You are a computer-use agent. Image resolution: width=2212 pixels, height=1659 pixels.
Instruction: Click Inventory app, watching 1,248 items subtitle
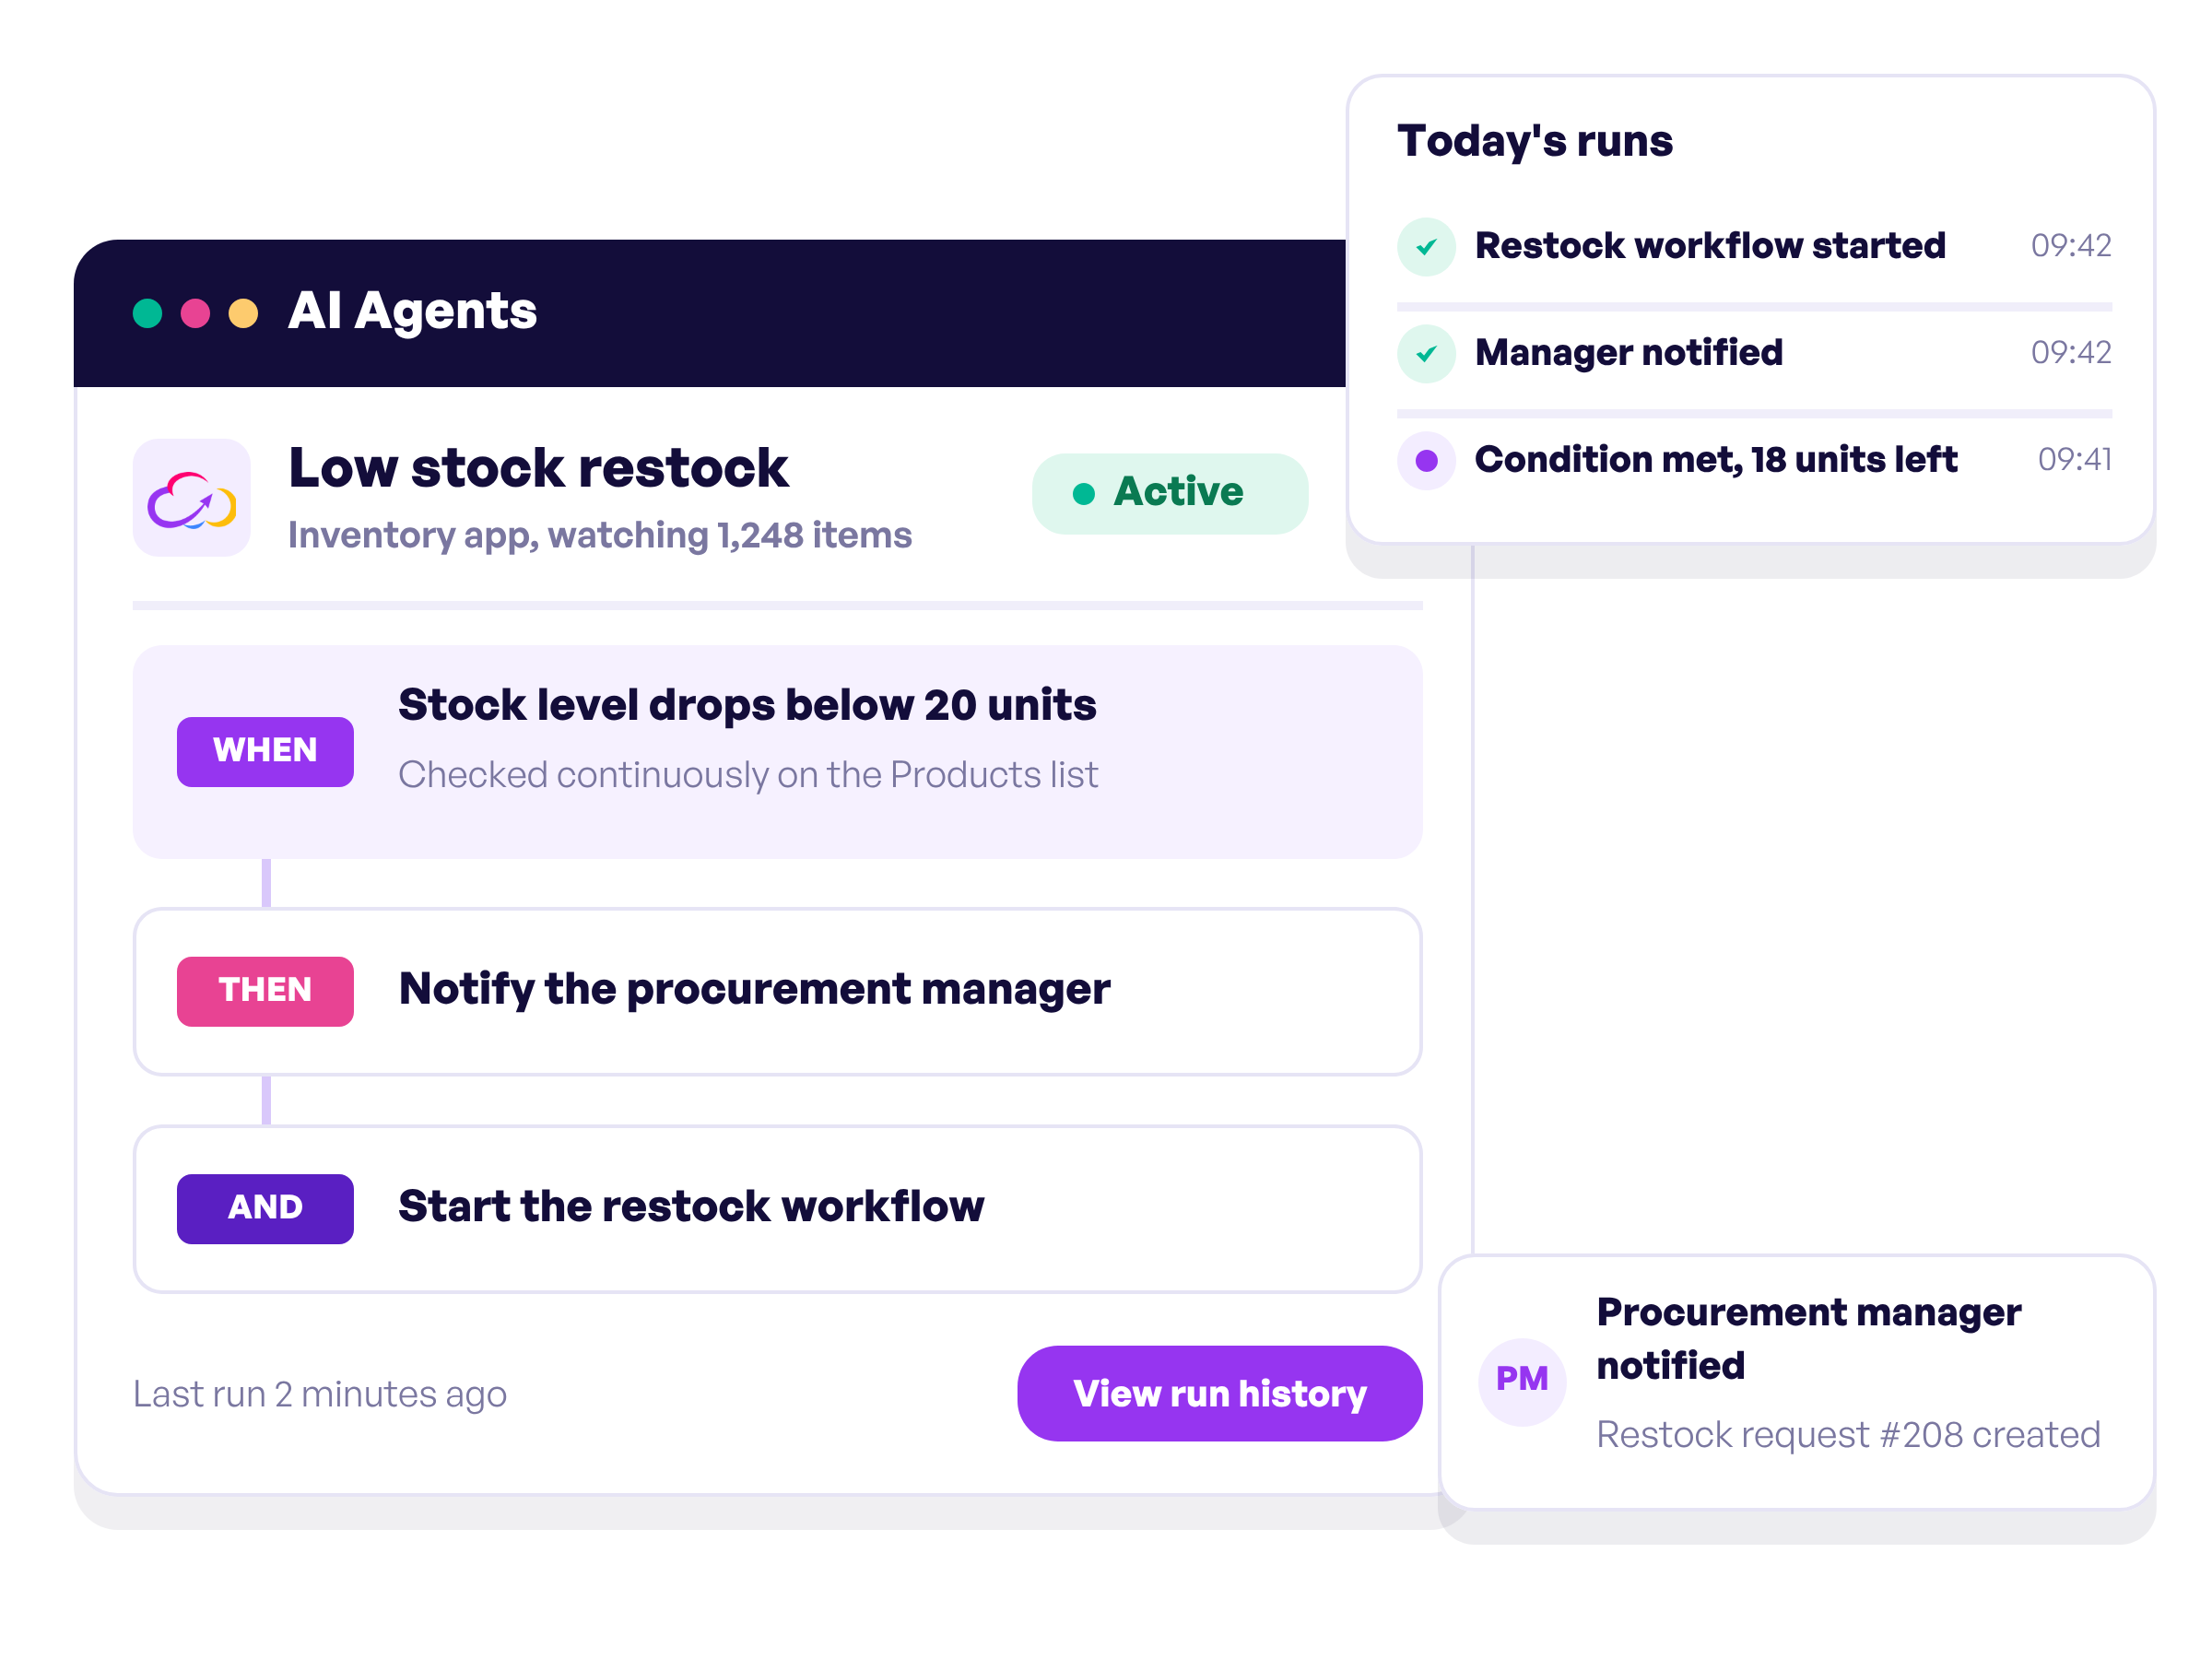pyautogui.click(x=600, y=536)
